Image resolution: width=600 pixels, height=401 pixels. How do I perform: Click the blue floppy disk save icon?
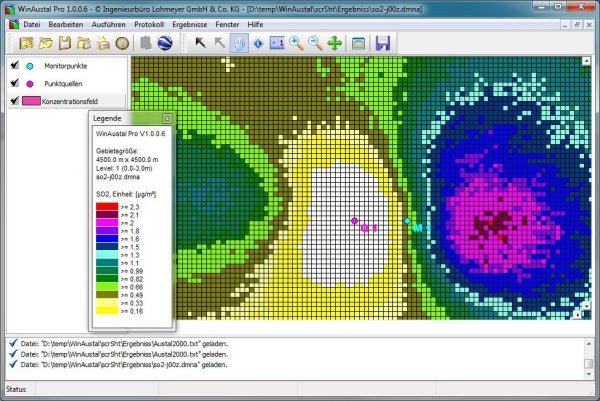click(382, 43)
